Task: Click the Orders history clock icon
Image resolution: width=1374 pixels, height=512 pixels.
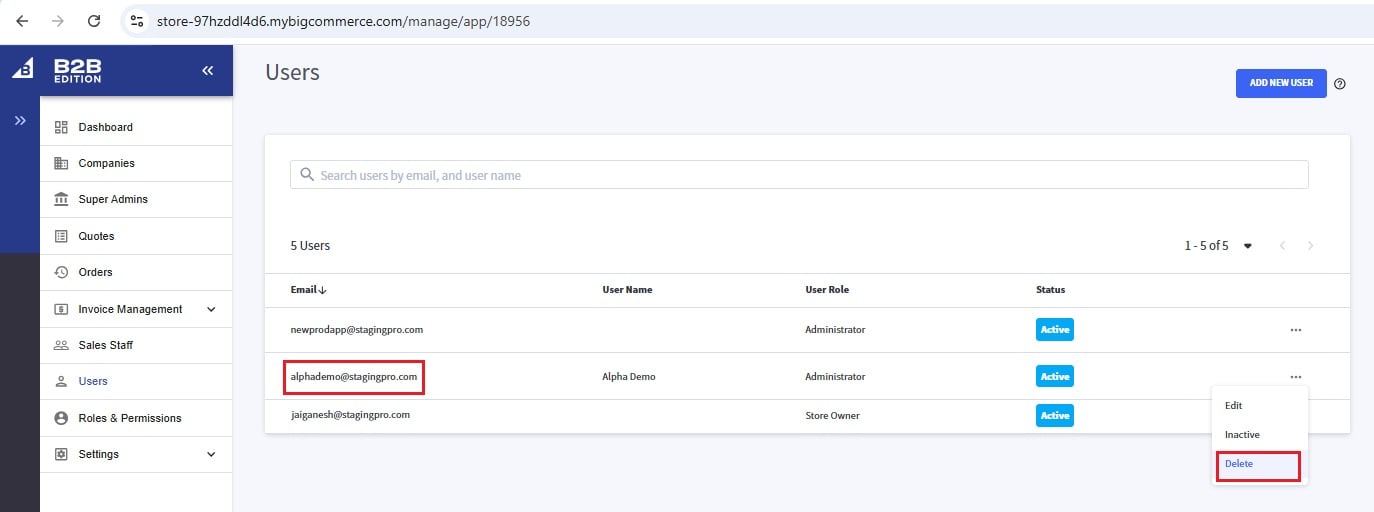Action: click(60, 272)
